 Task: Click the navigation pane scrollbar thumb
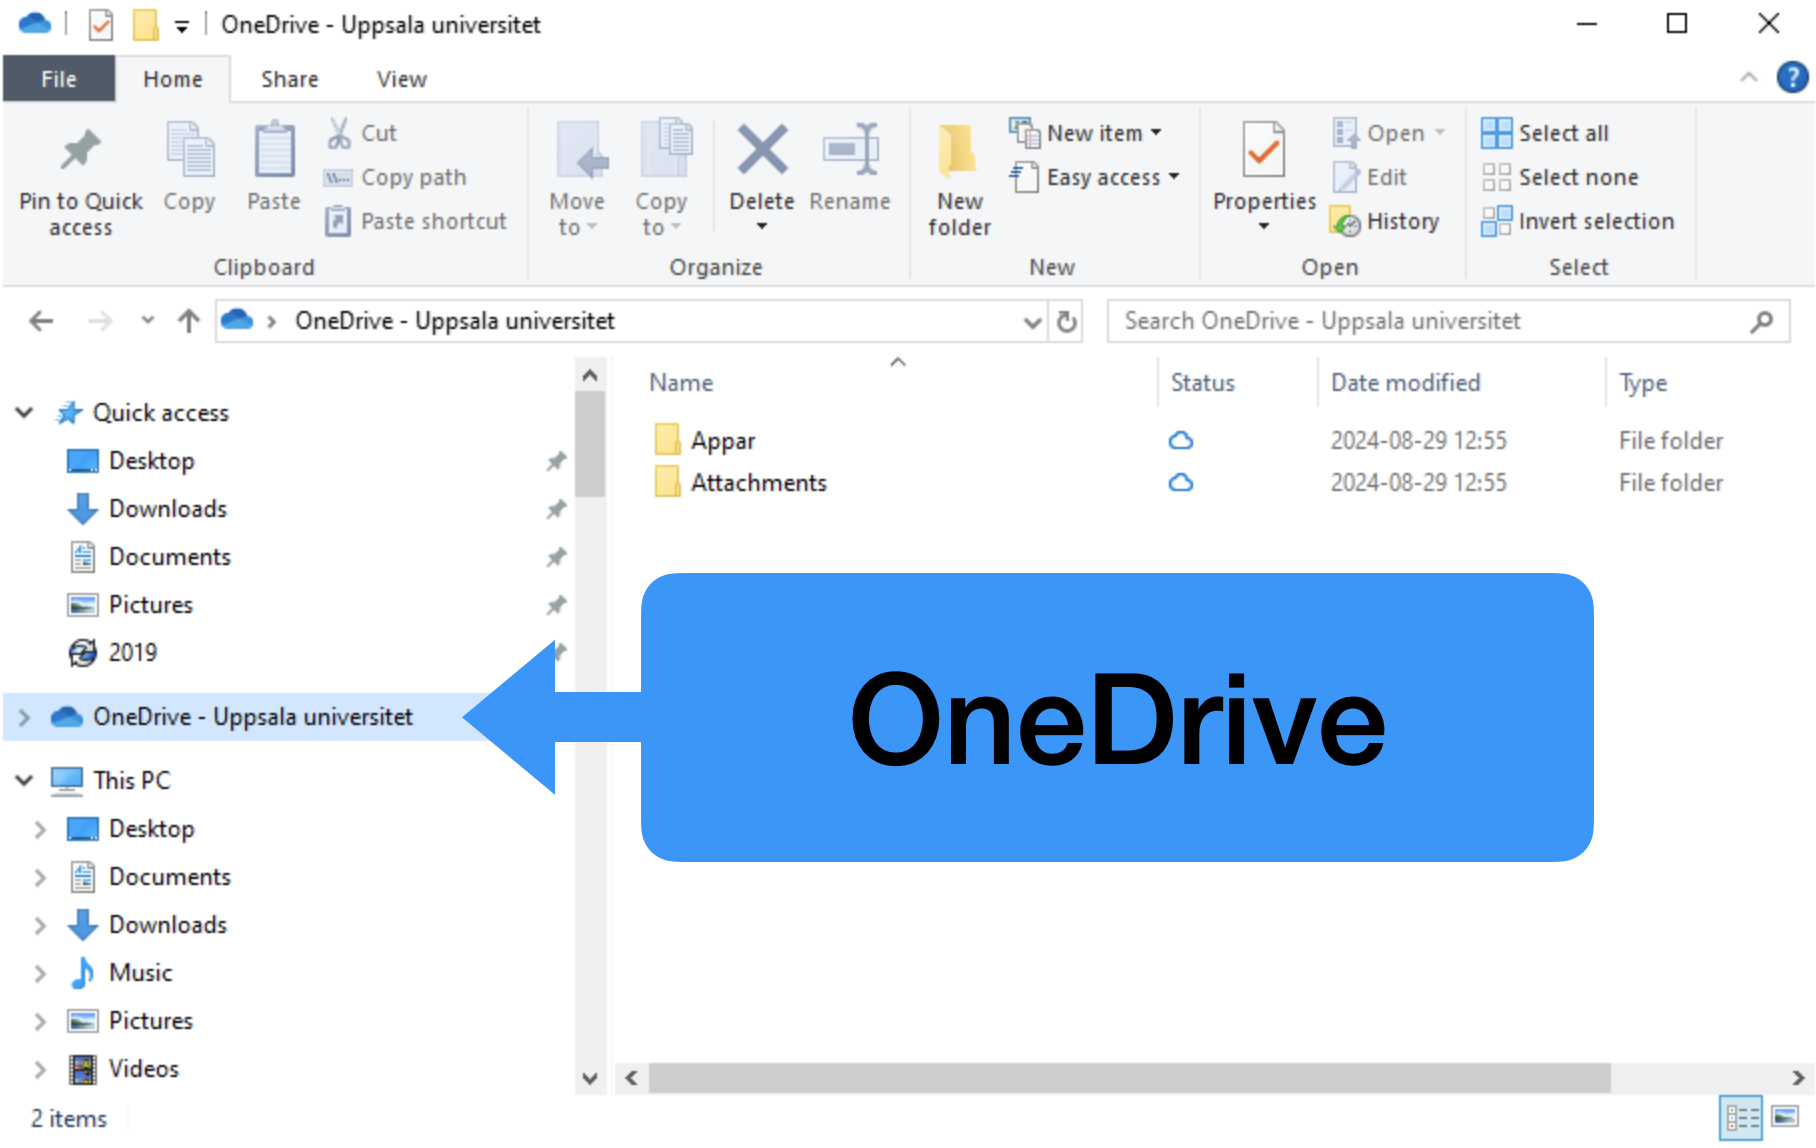pos(590,444)
